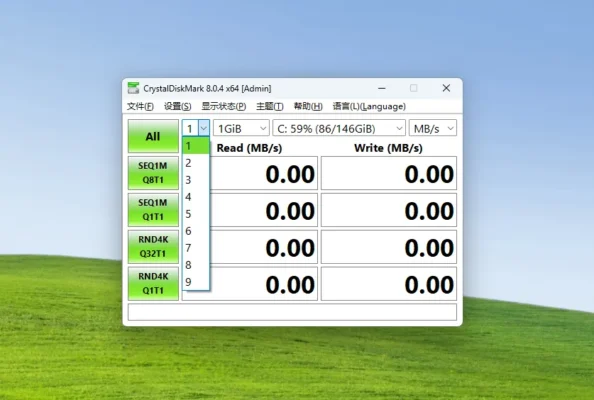This screenshot has height=400, width=594.
Task: Select test count 5 in list
Action: [195, 214]
